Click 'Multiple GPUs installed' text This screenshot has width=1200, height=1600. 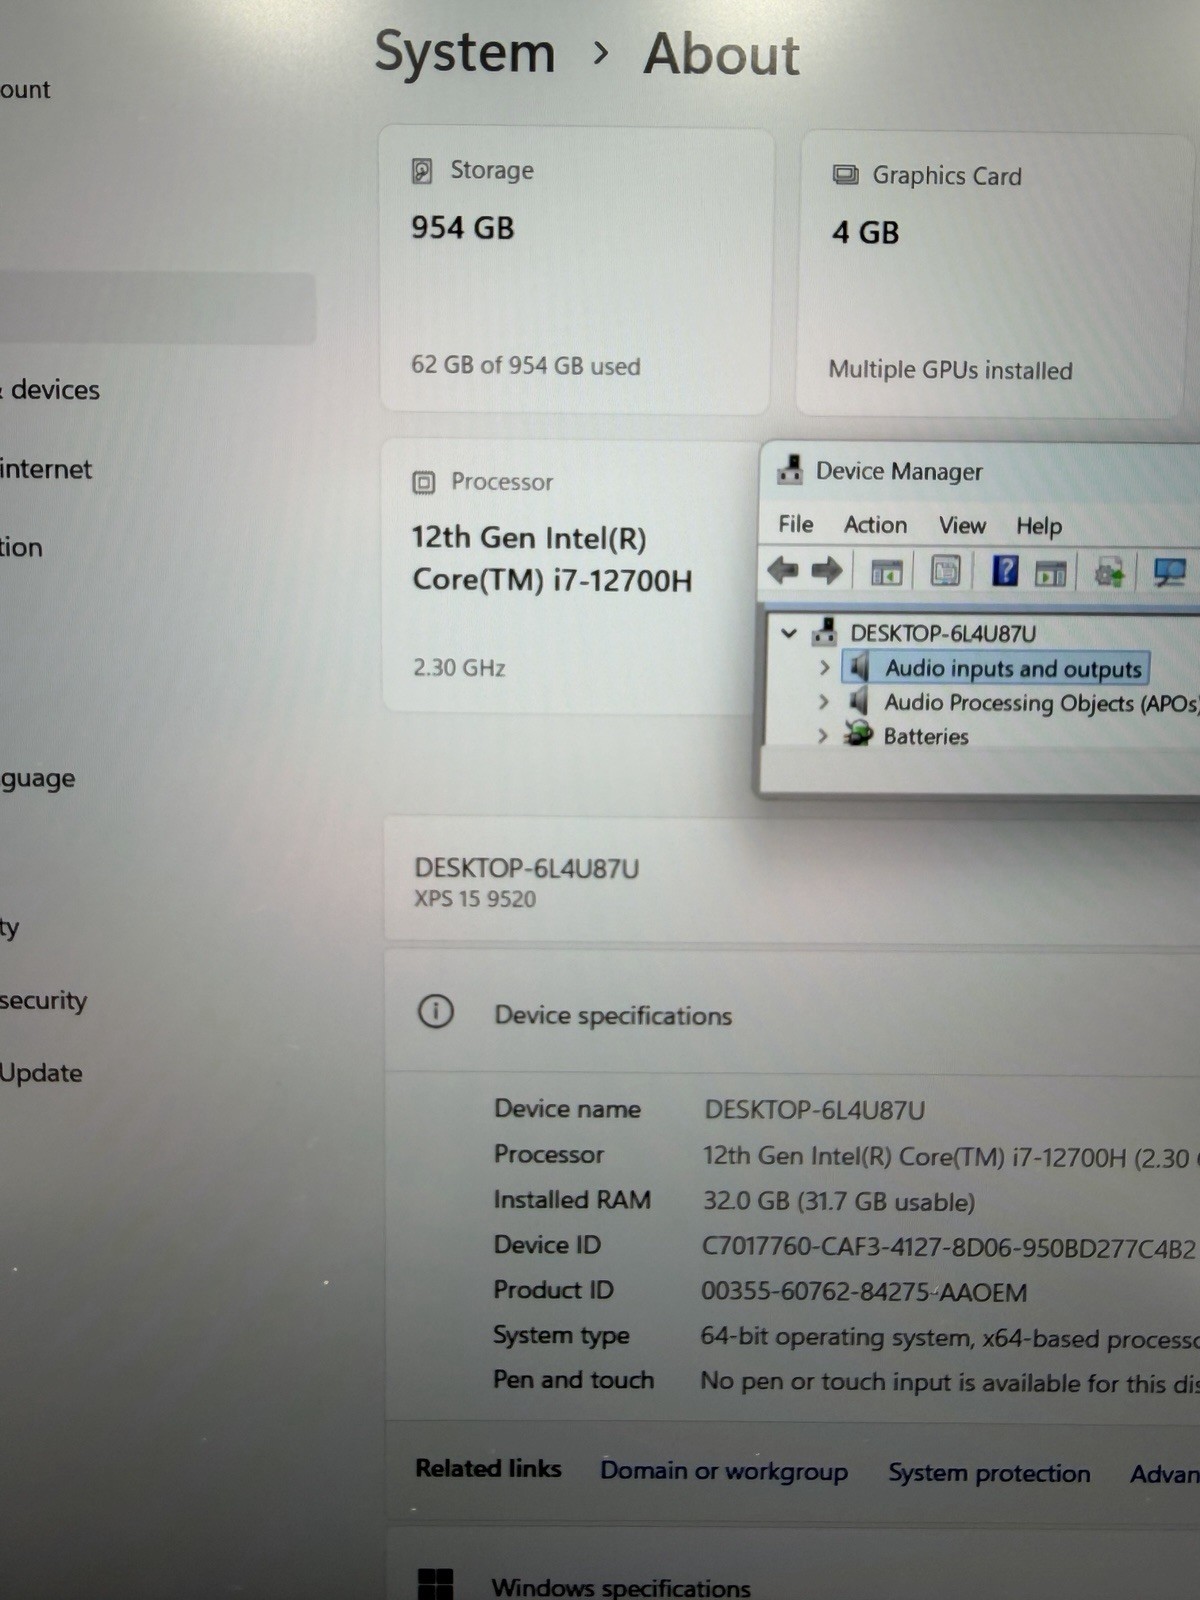click(950, 370)
